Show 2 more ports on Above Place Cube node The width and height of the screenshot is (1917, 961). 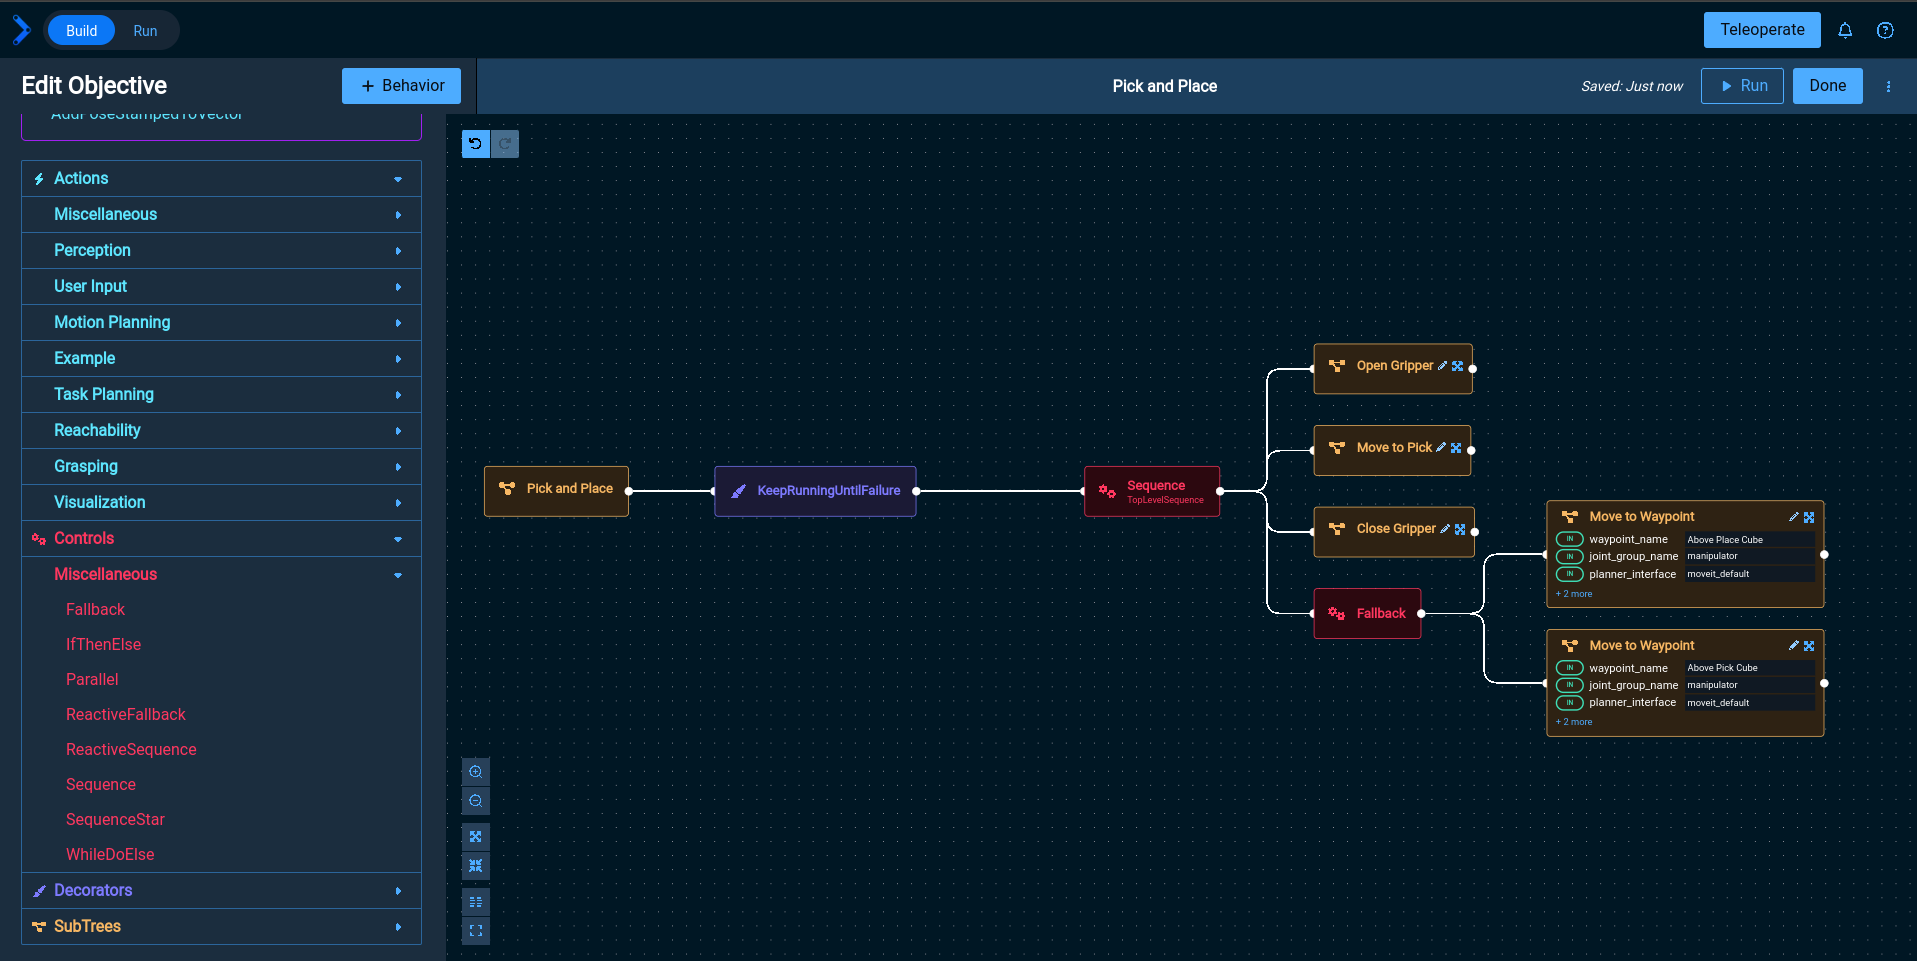pos(1574,594)
